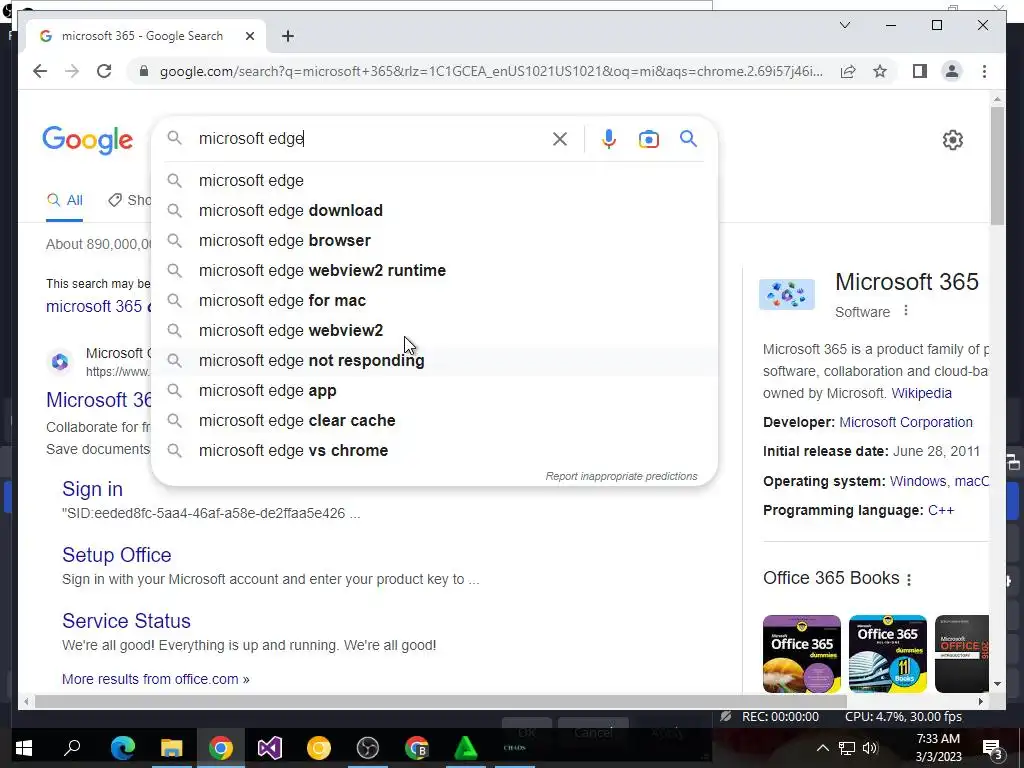Open Windows Start menu
Image resolution: width=1024 pixels, height=768 pixels.
(x=24, y=748)
